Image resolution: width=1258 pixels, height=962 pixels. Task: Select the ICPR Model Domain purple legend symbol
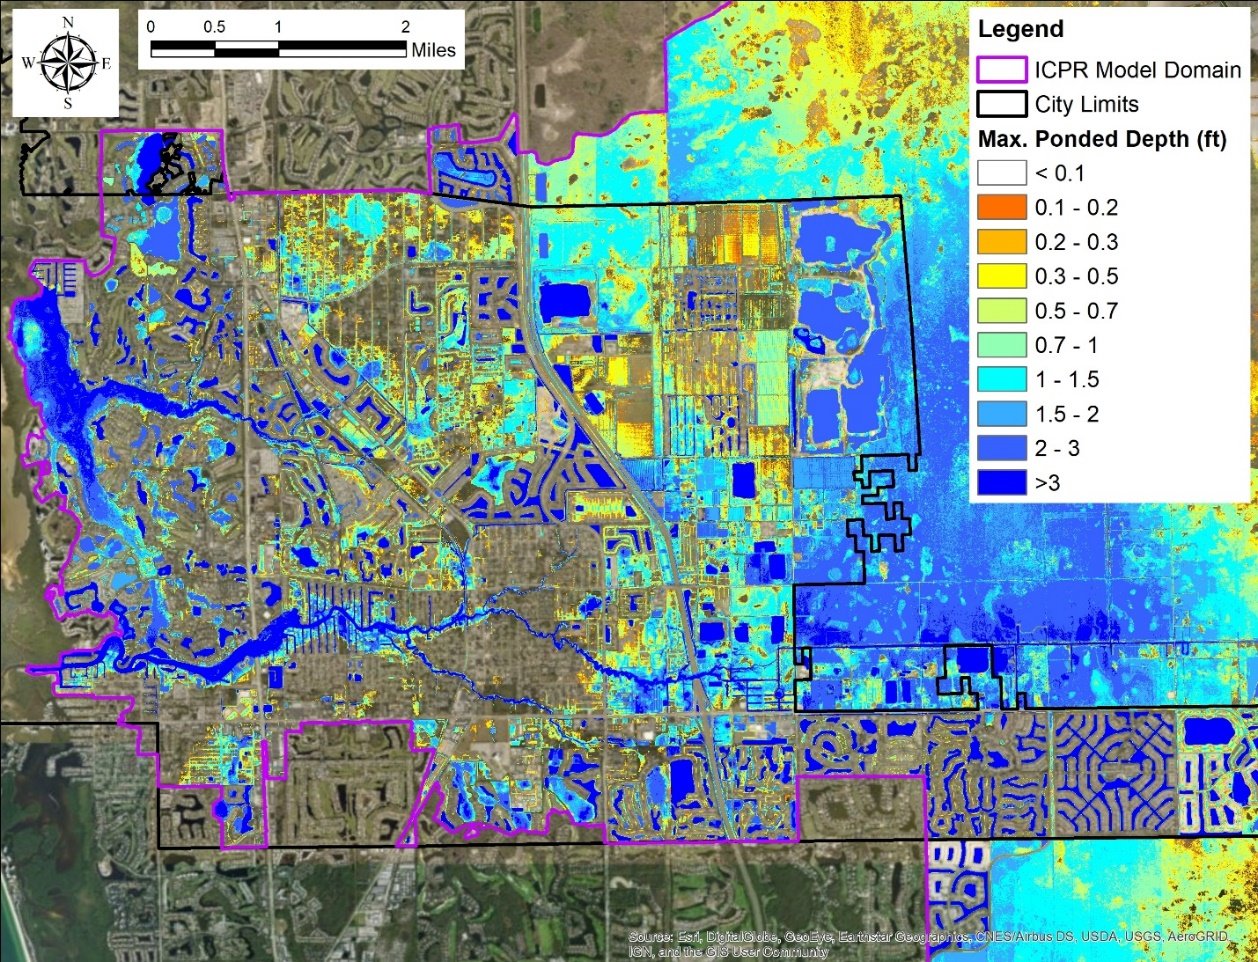pos(1002,69)
